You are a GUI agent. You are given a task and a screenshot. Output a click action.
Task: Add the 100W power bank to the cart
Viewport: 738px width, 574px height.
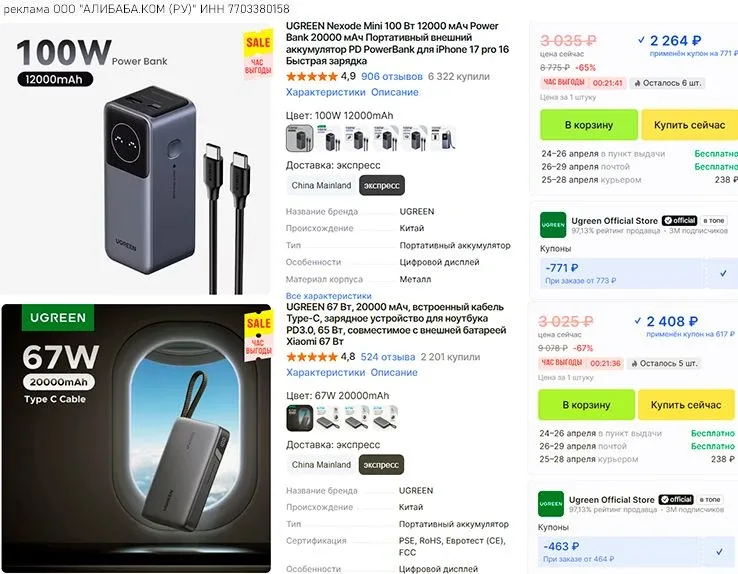tap(589, 125)
